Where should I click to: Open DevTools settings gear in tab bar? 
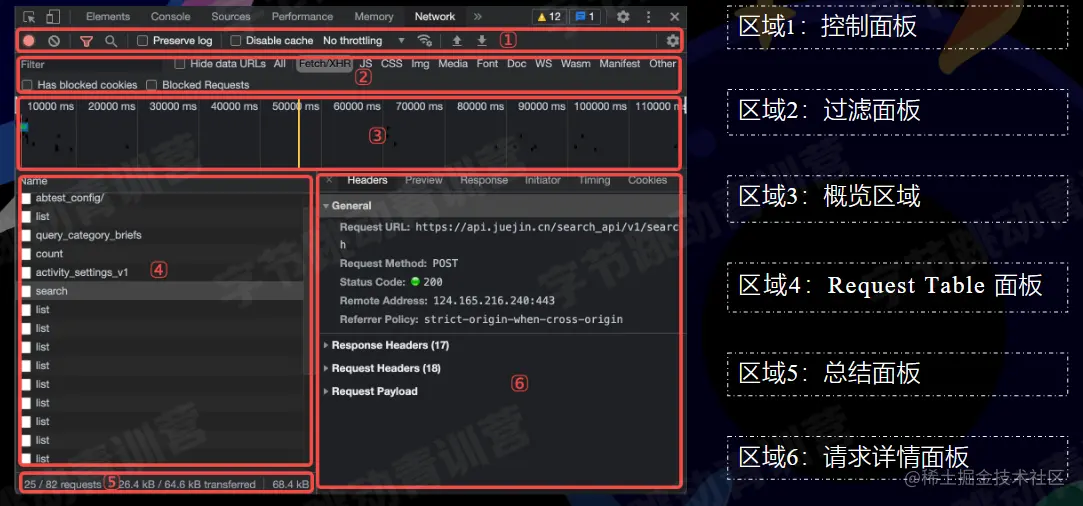(623, 17)
